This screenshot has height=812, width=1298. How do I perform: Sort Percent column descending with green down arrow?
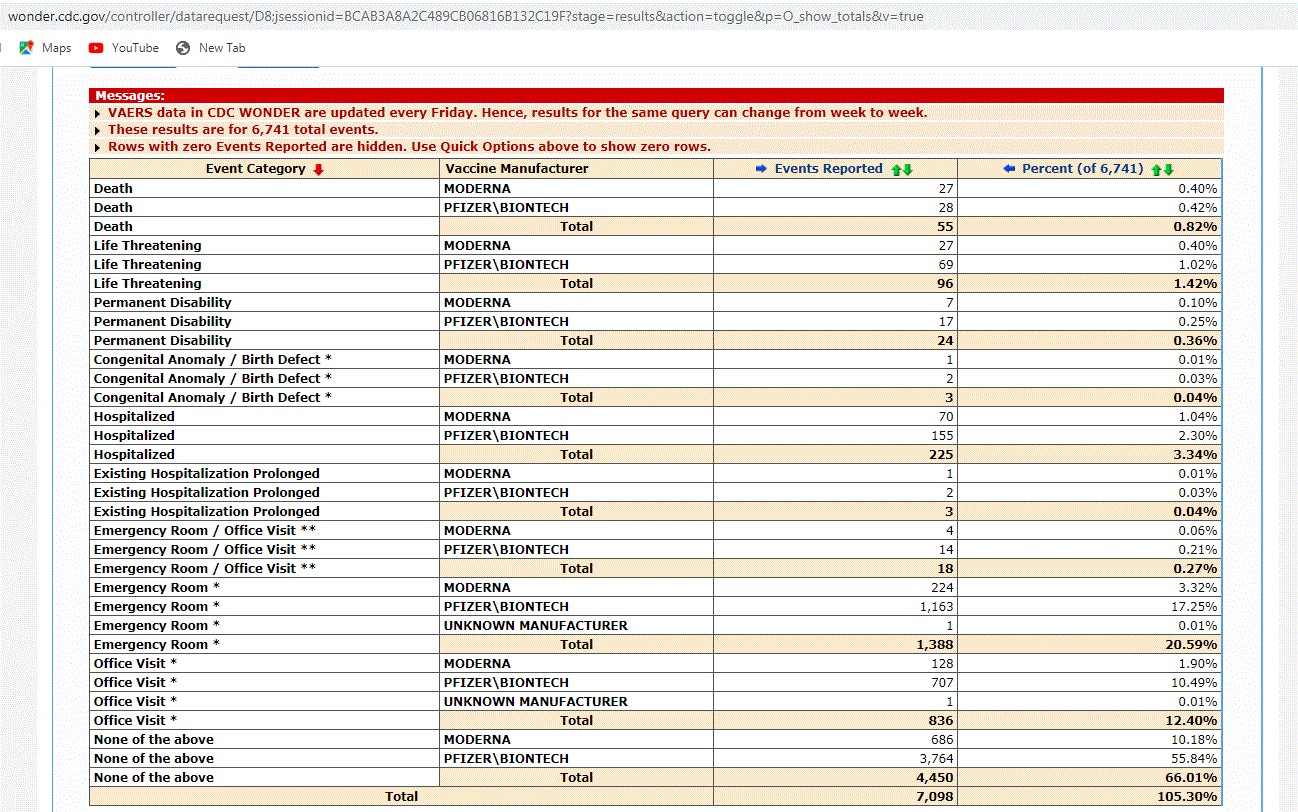(x=1168, y=169)
